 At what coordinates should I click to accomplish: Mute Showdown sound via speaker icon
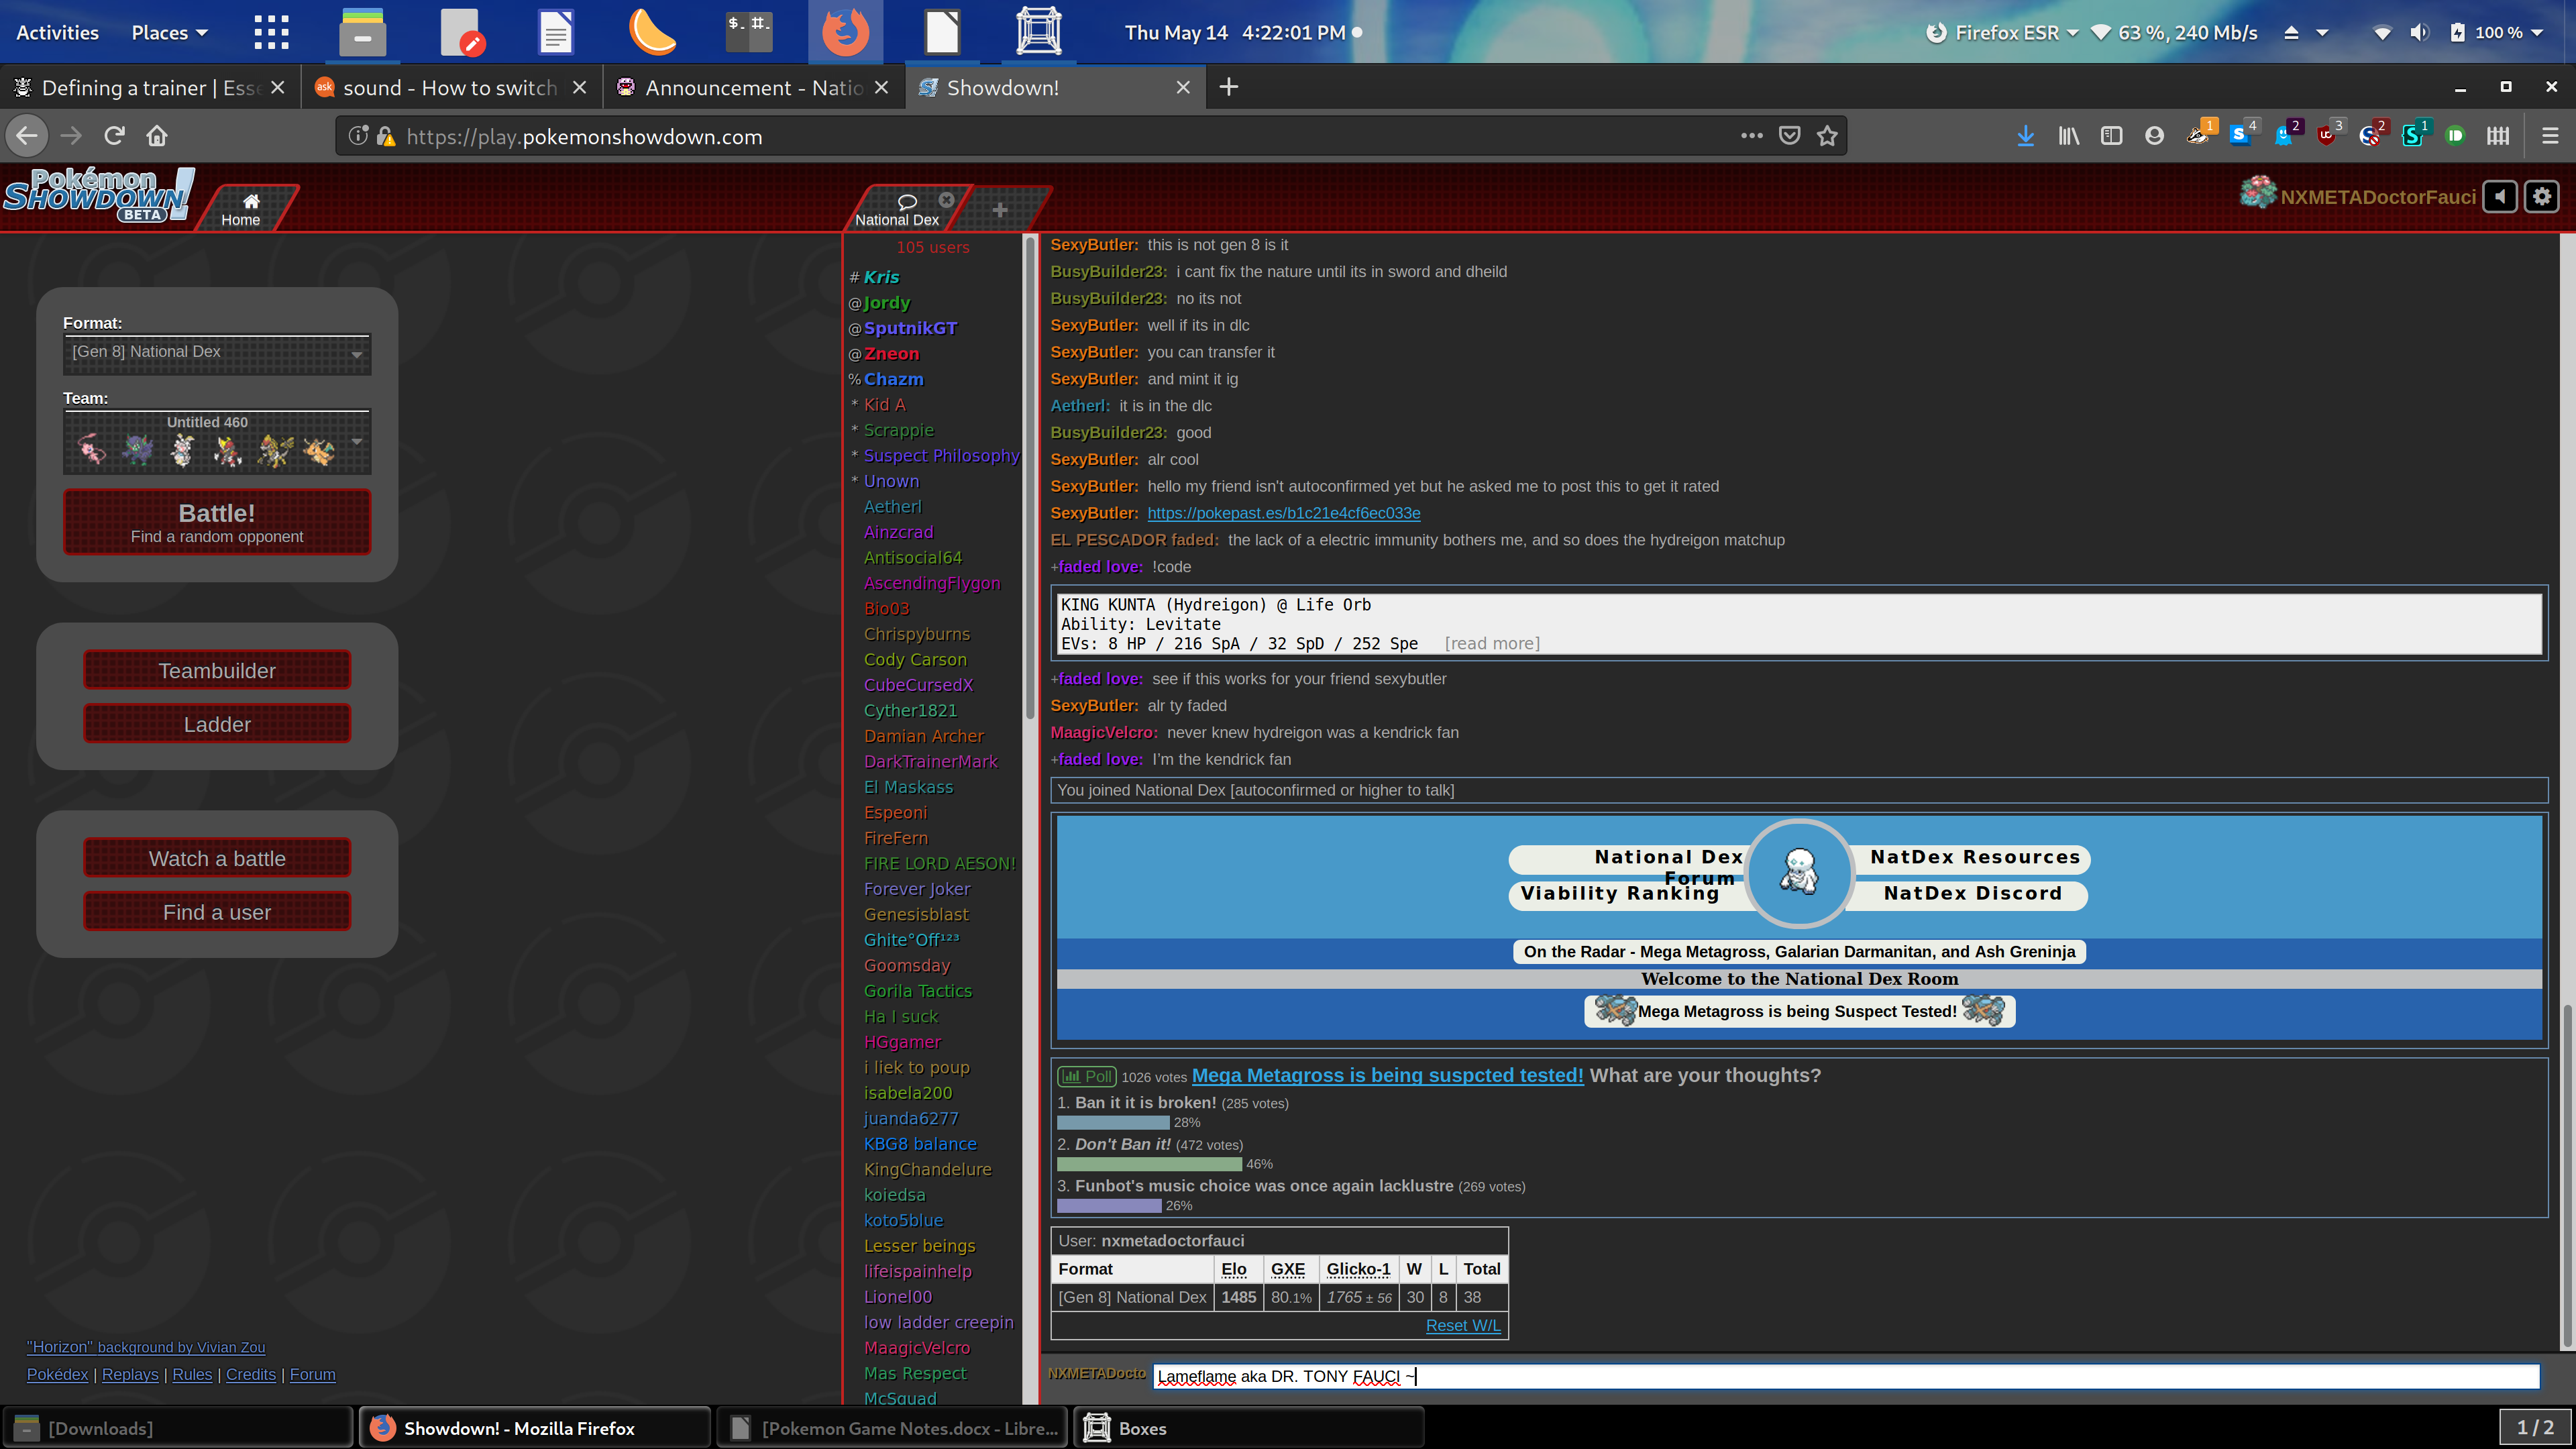[x=2499, y=196]
